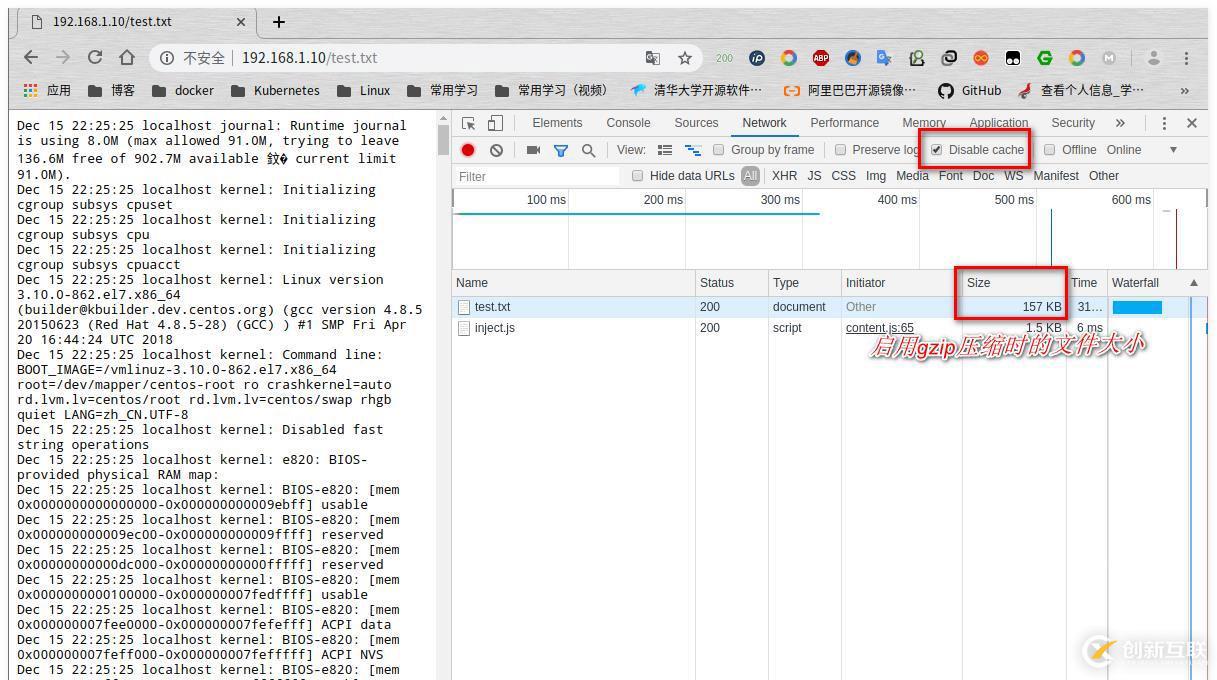Open the 应用 apps shortcut
Screen dimensions: 1217x680
click(46, 90)
